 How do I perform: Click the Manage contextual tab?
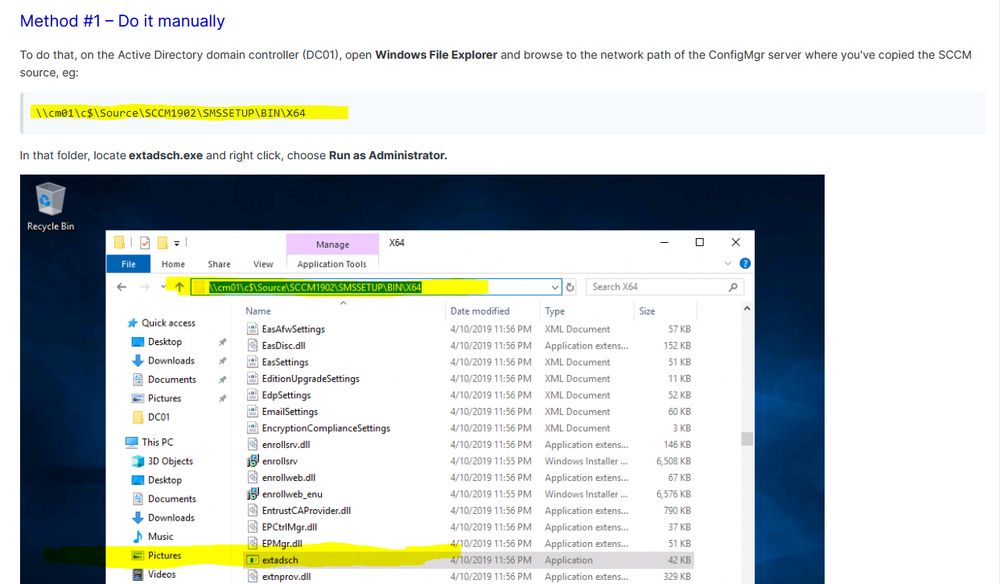[x=332, y=244]
